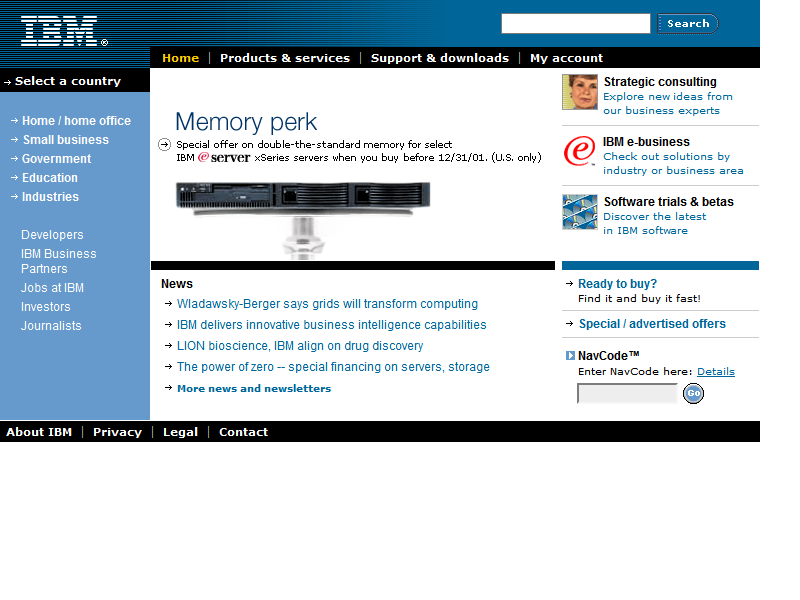Click the circled arrow icon beside the Special offer text
The image size is (800, 600).
(164, 144)
